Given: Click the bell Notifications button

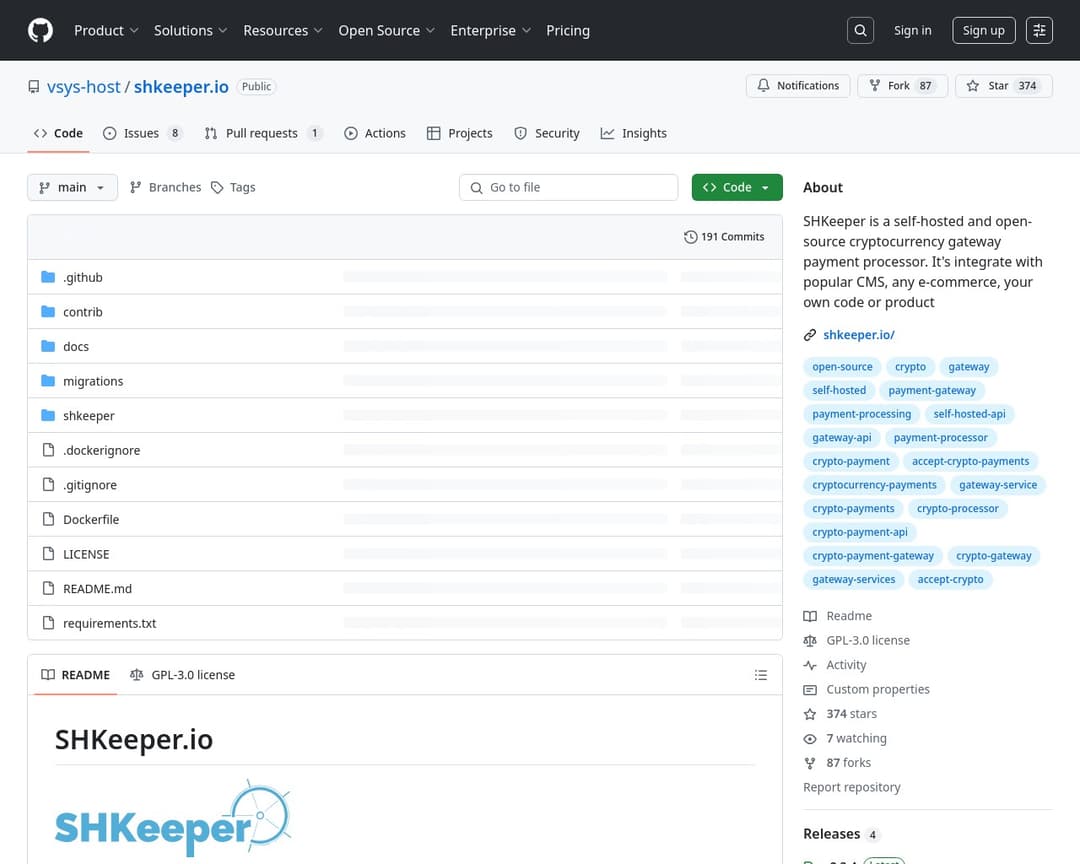Looking at the screenshot, I should [x=798, y=86].
